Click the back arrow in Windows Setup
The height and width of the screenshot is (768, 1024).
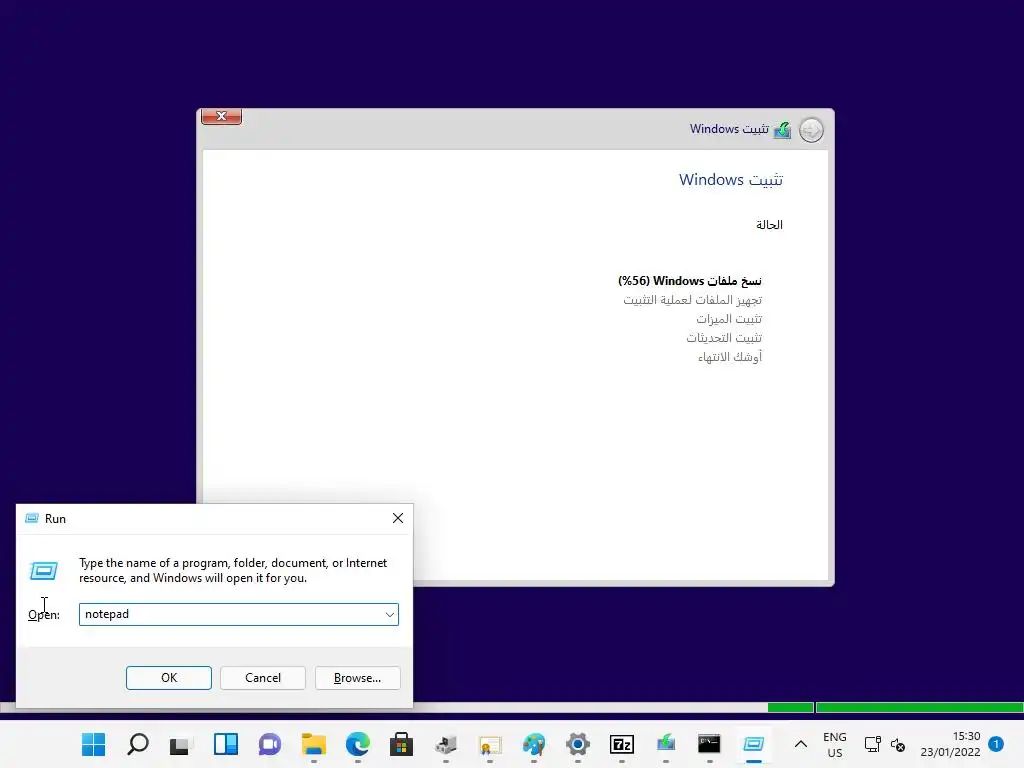point(811,130)
